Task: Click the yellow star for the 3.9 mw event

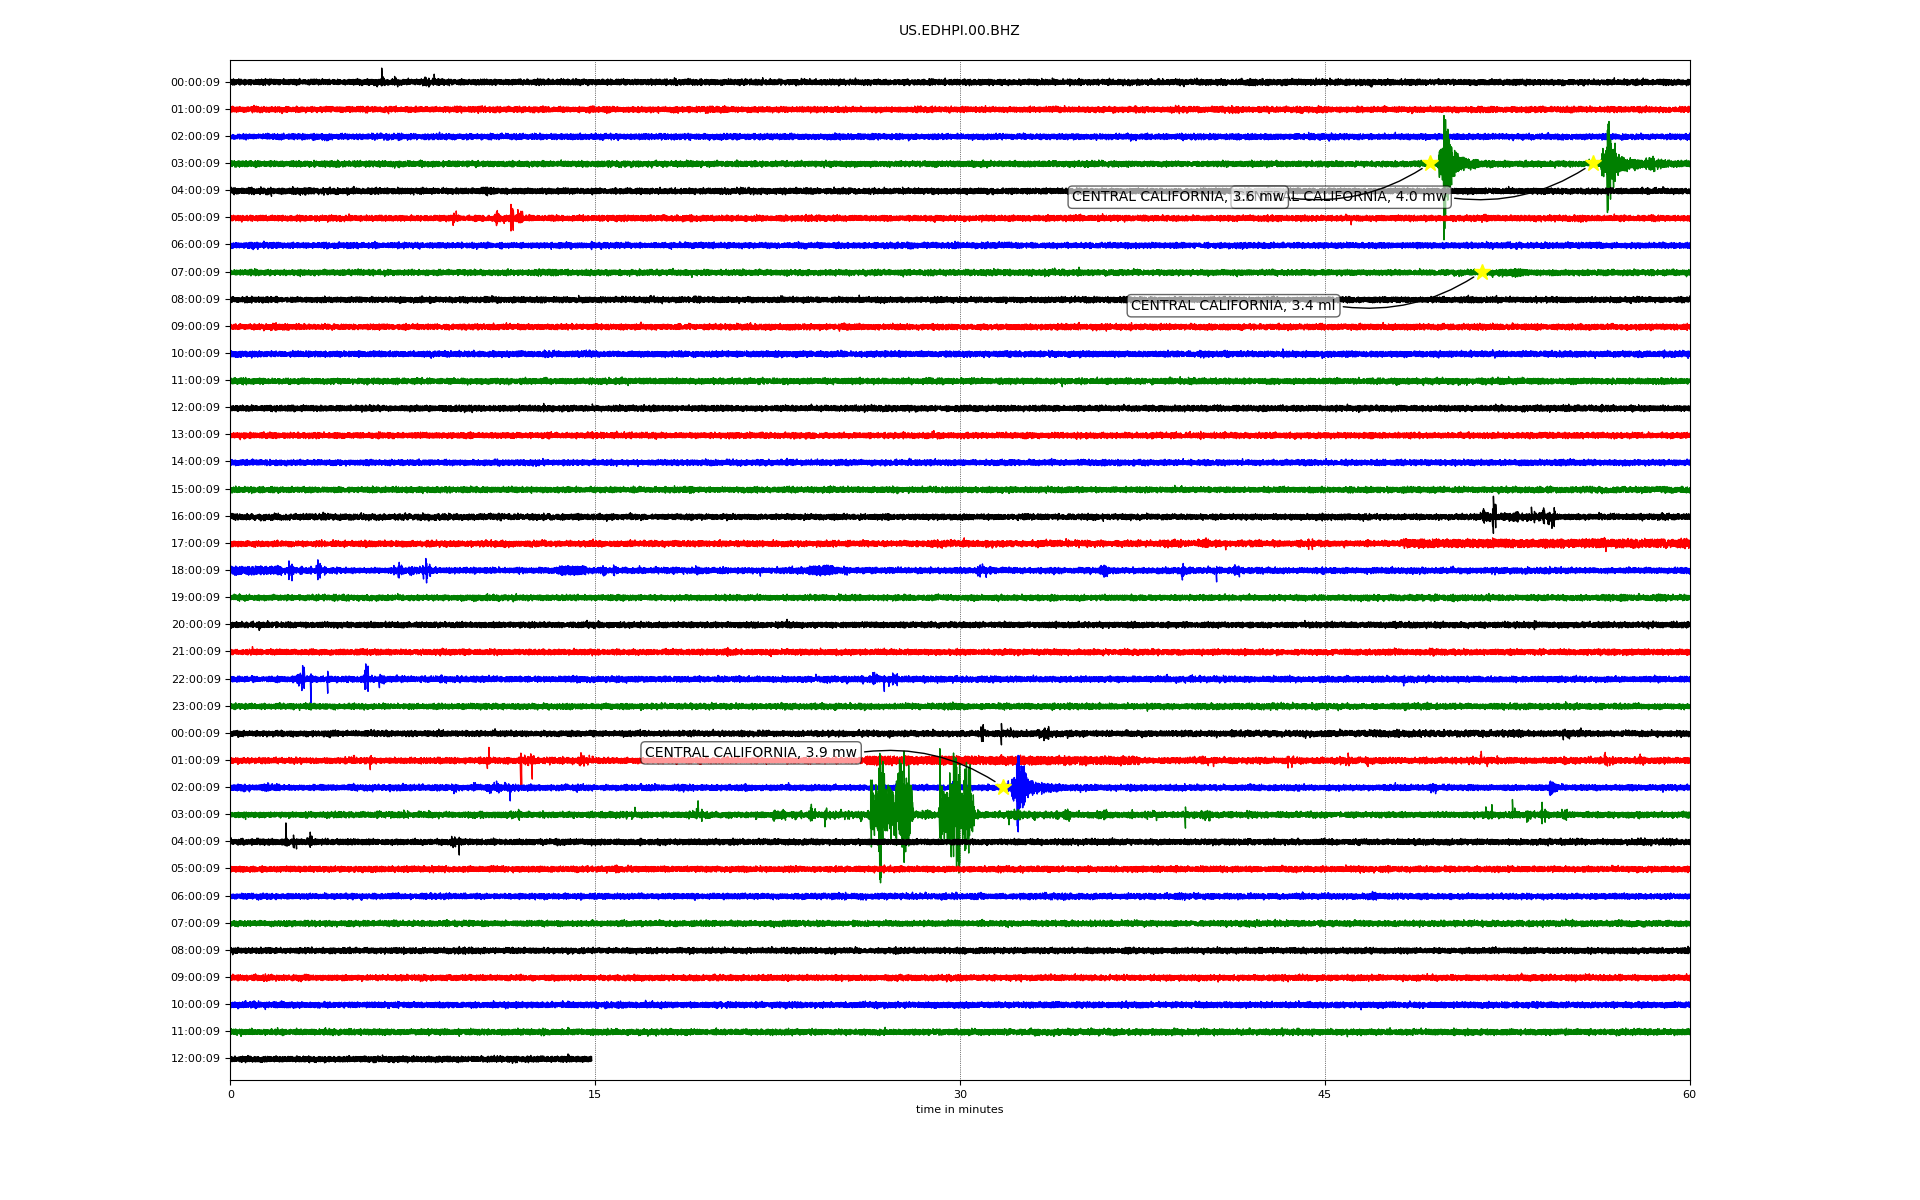Action: (x=1003, y=787)
